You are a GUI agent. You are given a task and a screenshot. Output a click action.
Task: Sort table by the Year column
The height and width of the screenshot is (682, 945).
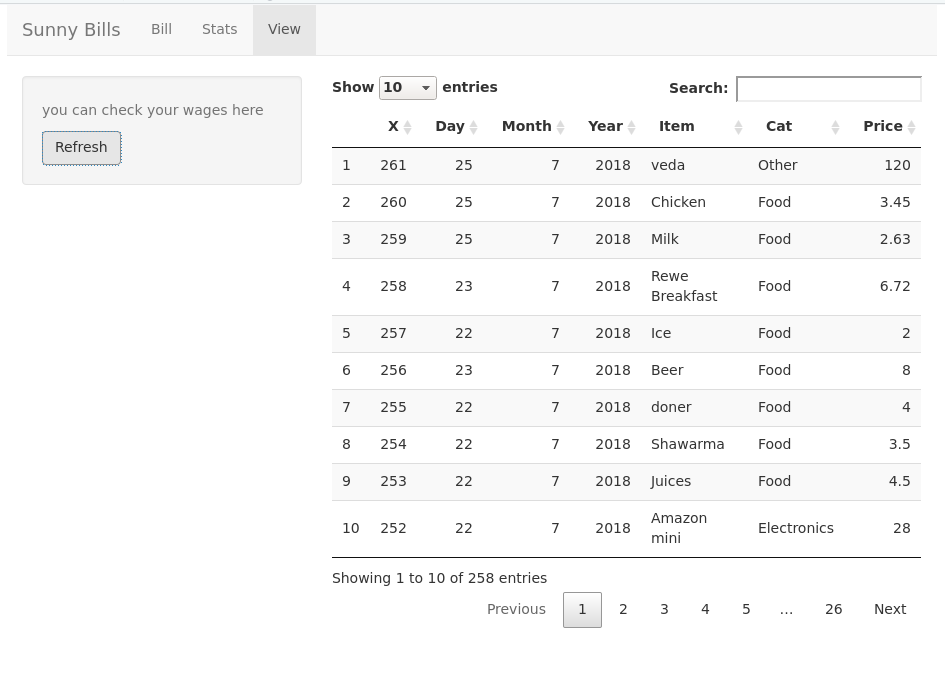[x=605, y=127]
